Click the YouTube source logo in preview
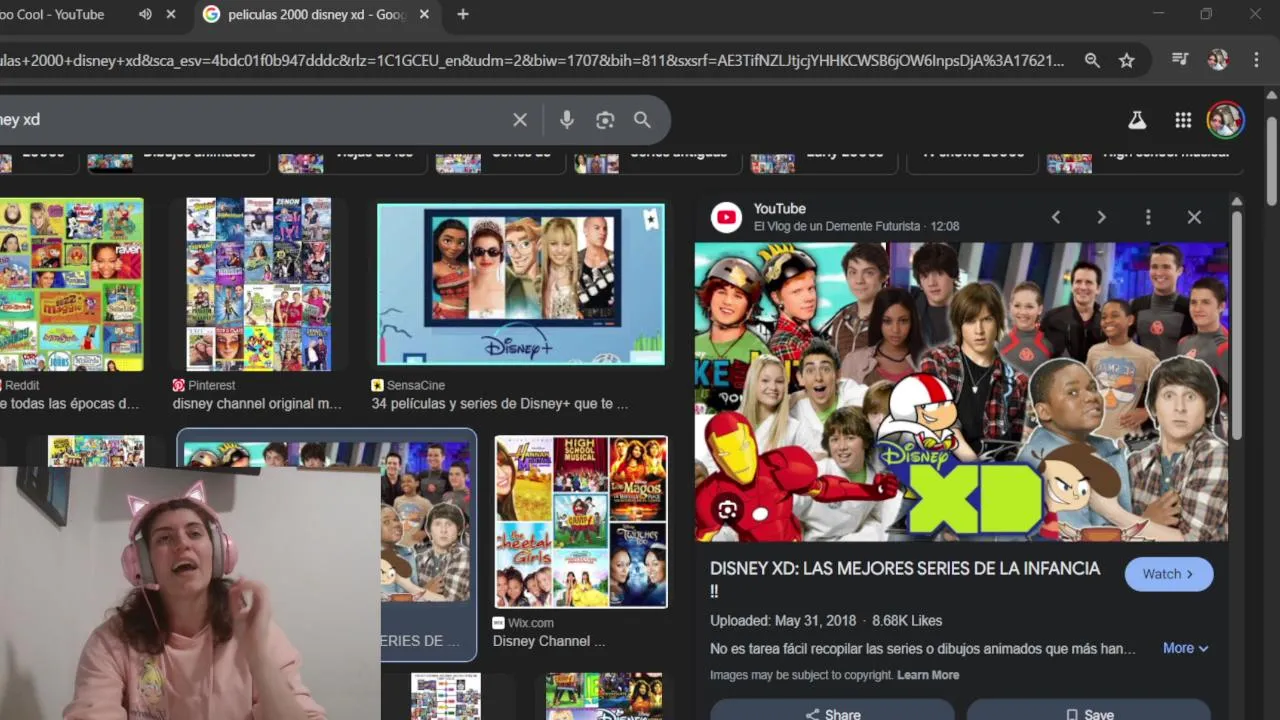Screen dimensions: 1280x720 point(727,217)
